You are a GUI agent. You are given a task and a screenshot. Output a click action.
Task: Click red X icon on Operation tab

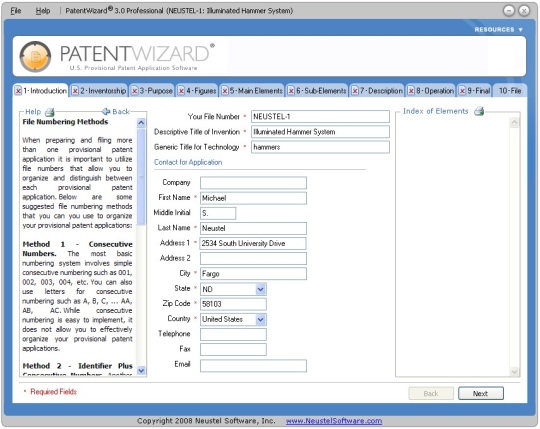point(411,91)
